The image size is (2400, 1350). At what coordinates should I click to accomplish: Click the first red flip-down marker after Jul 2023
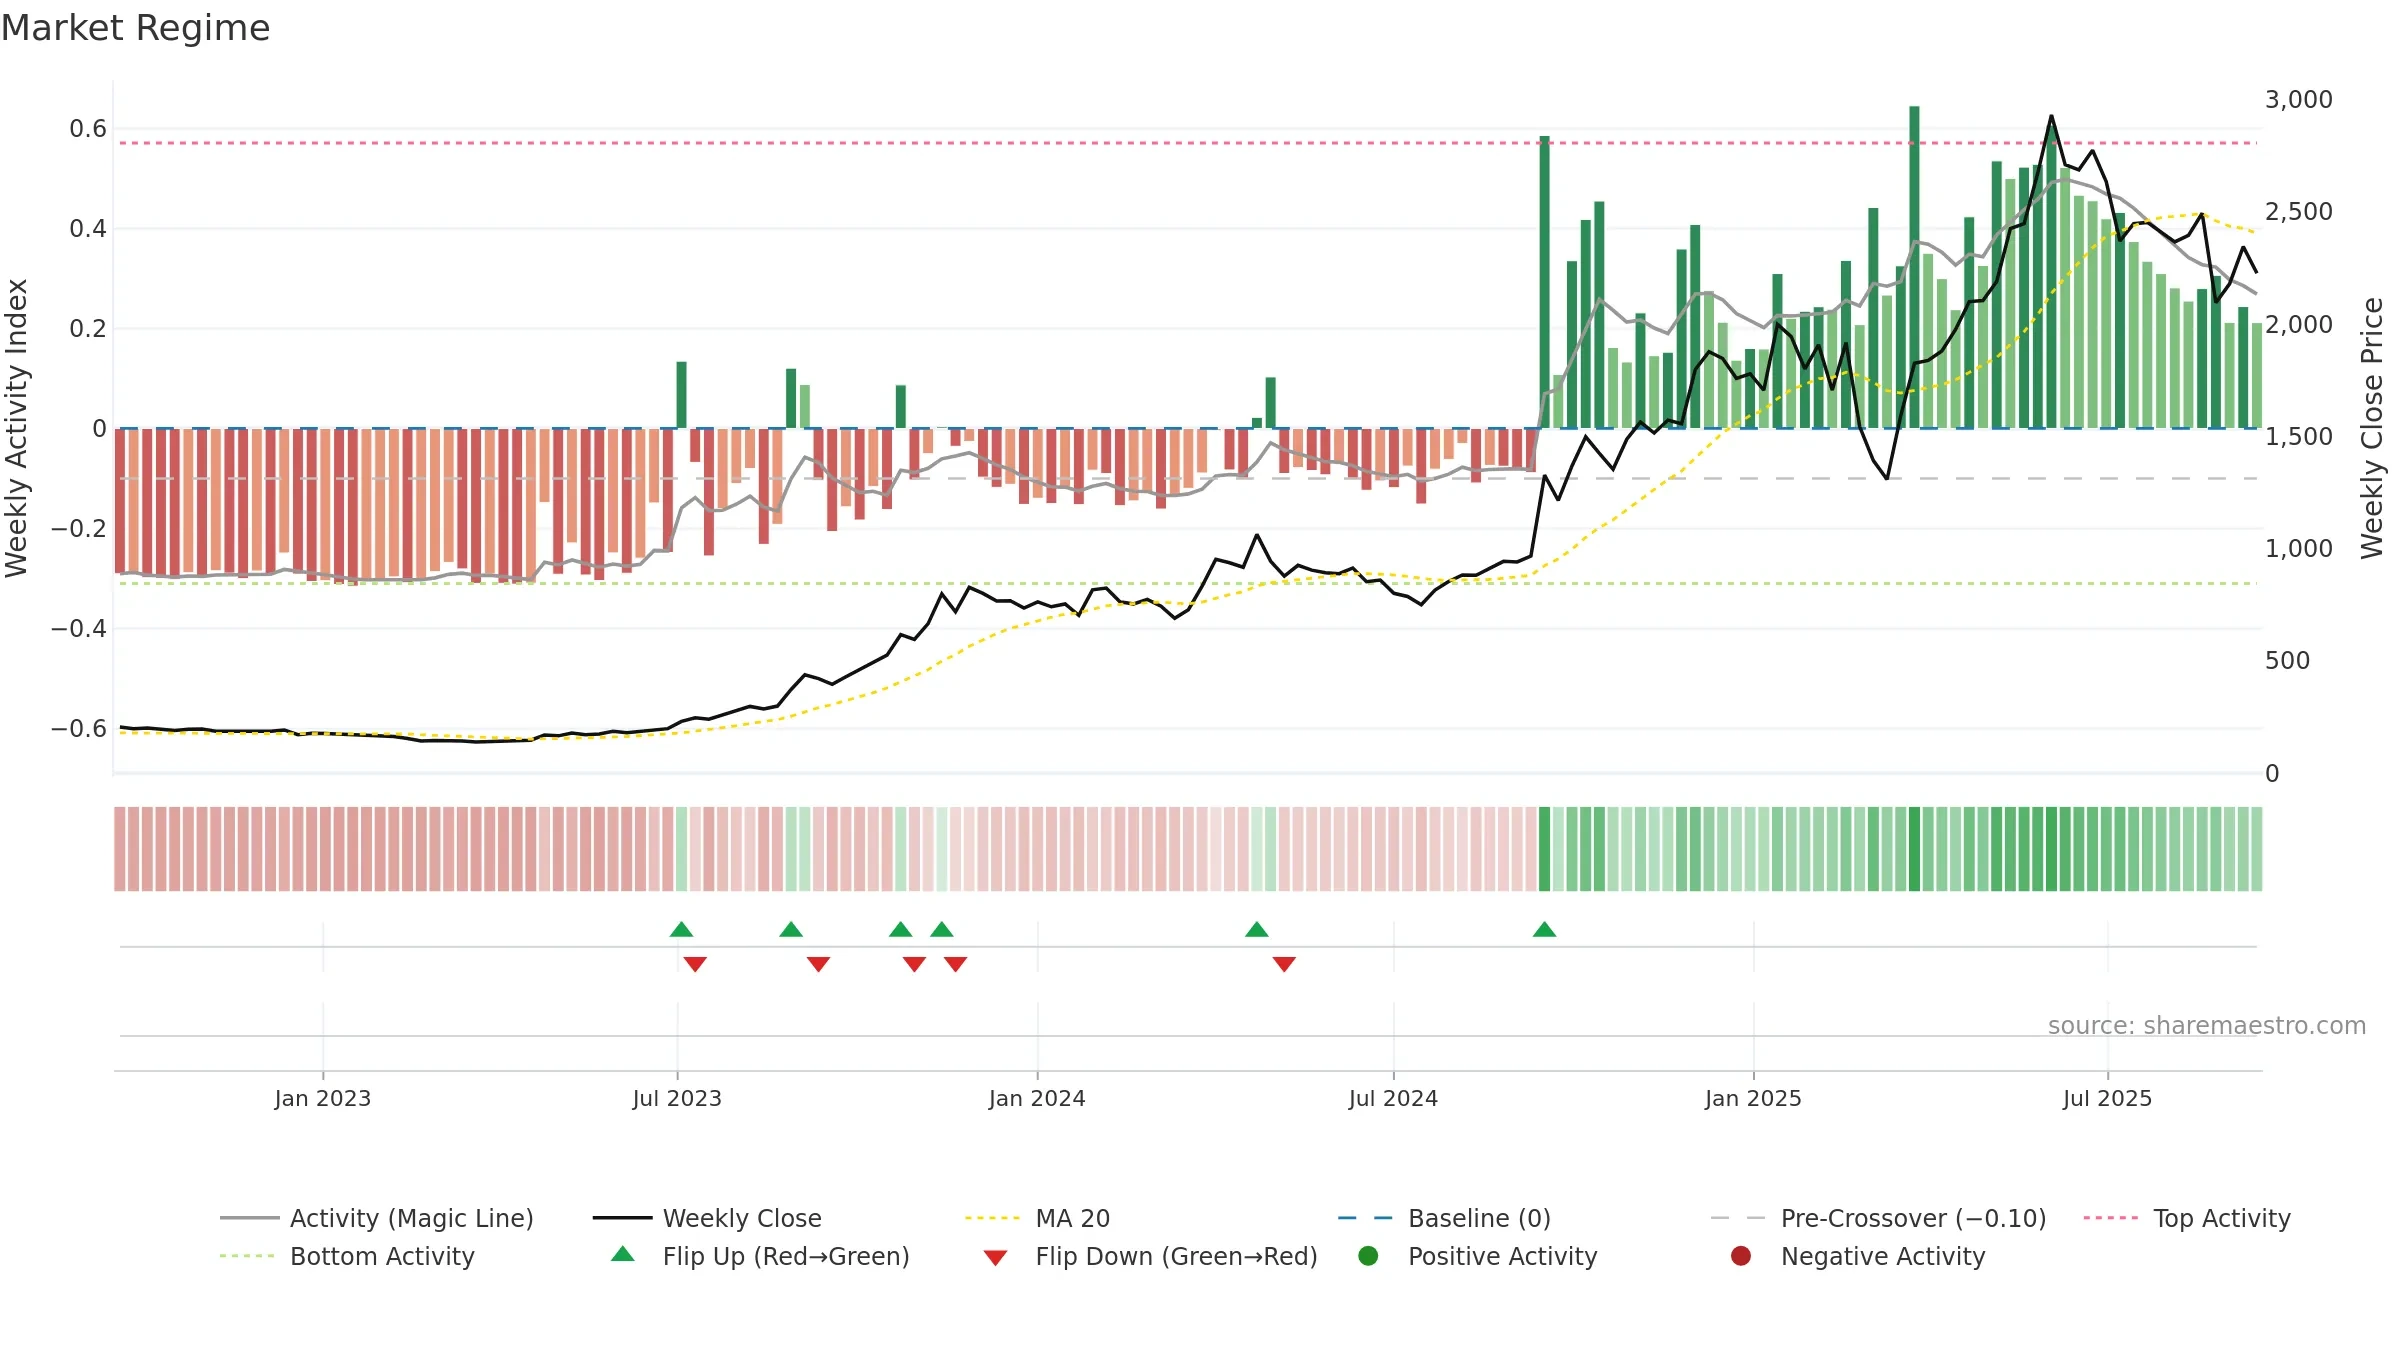click(x=695, y=964)
